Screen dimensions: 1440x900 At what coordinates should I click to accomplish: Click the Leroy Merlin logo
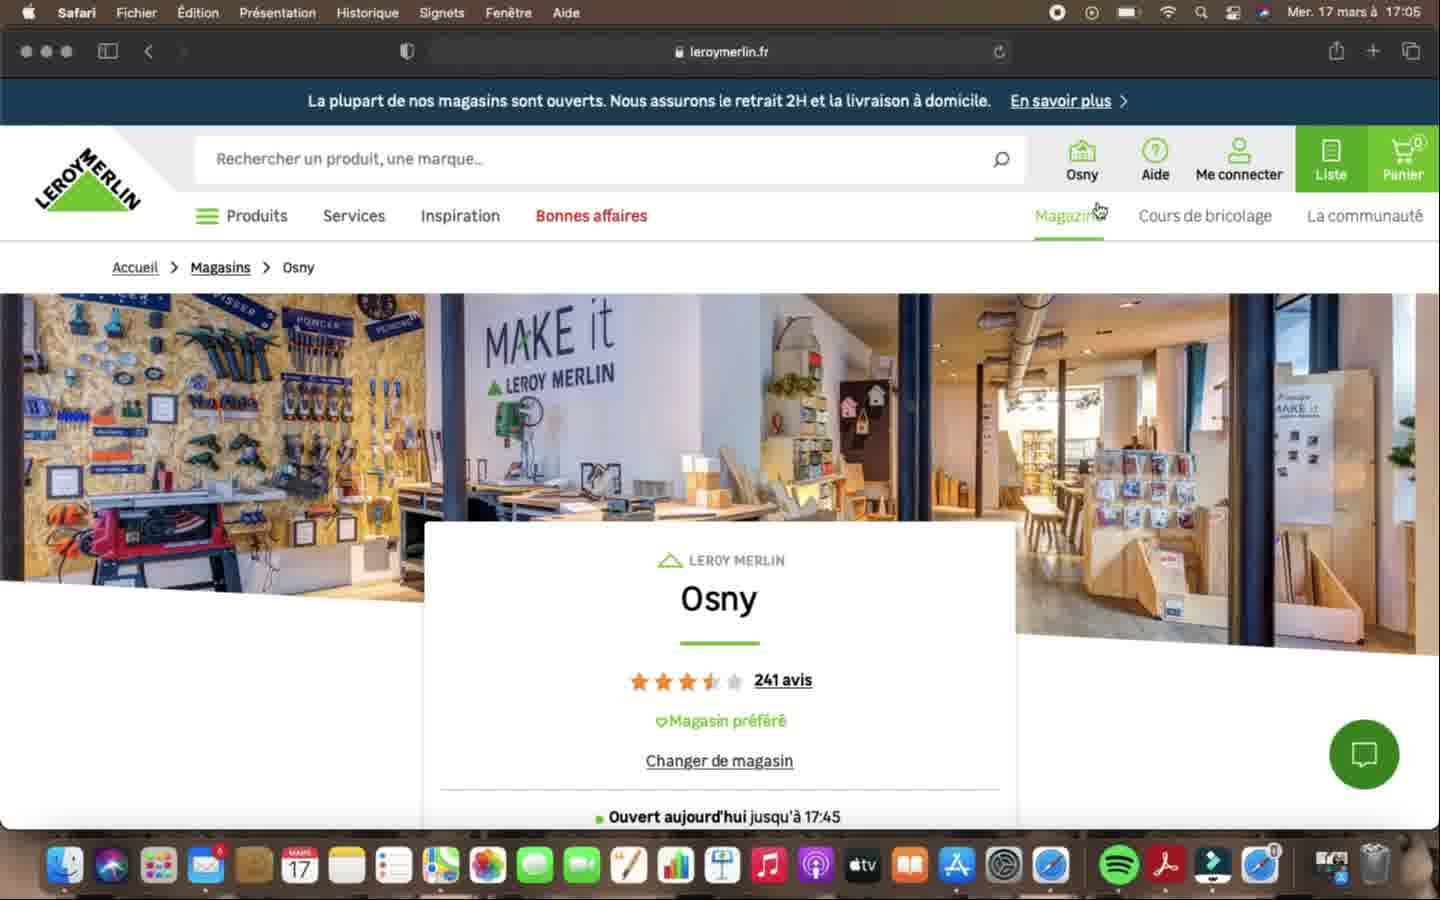coord(88,180)
